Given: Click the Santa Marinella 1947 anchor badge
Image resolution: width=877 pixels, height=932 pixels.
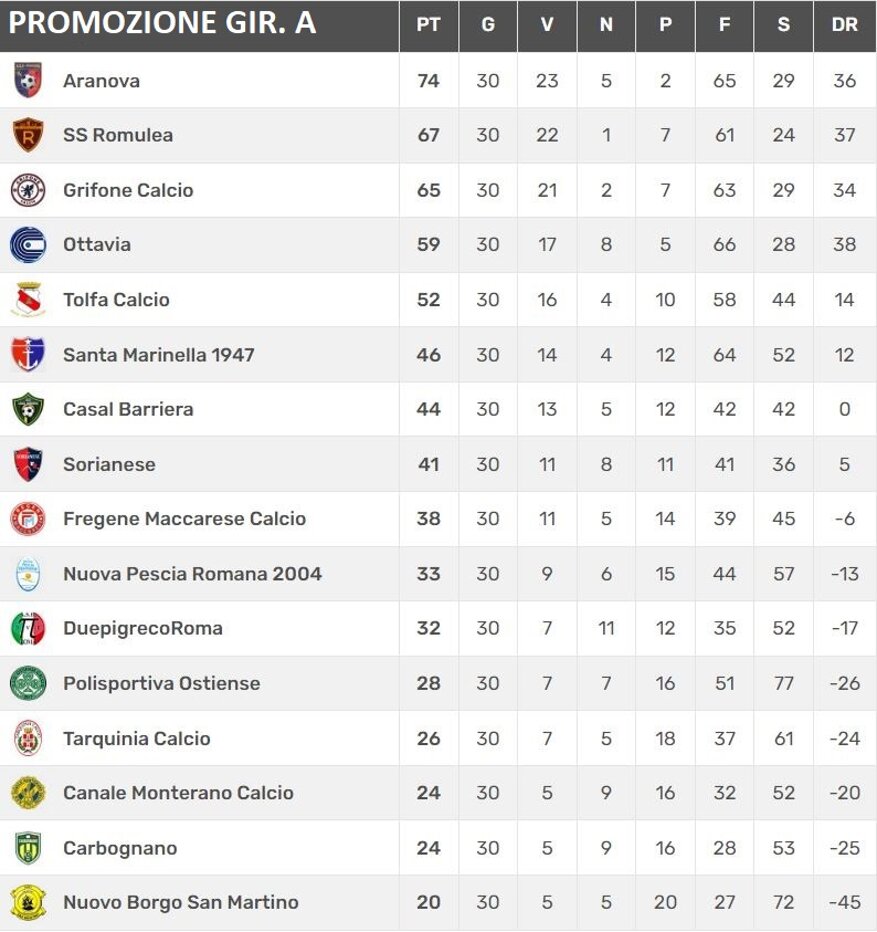Looking at the screenshot, I should [x=28, y=354].
